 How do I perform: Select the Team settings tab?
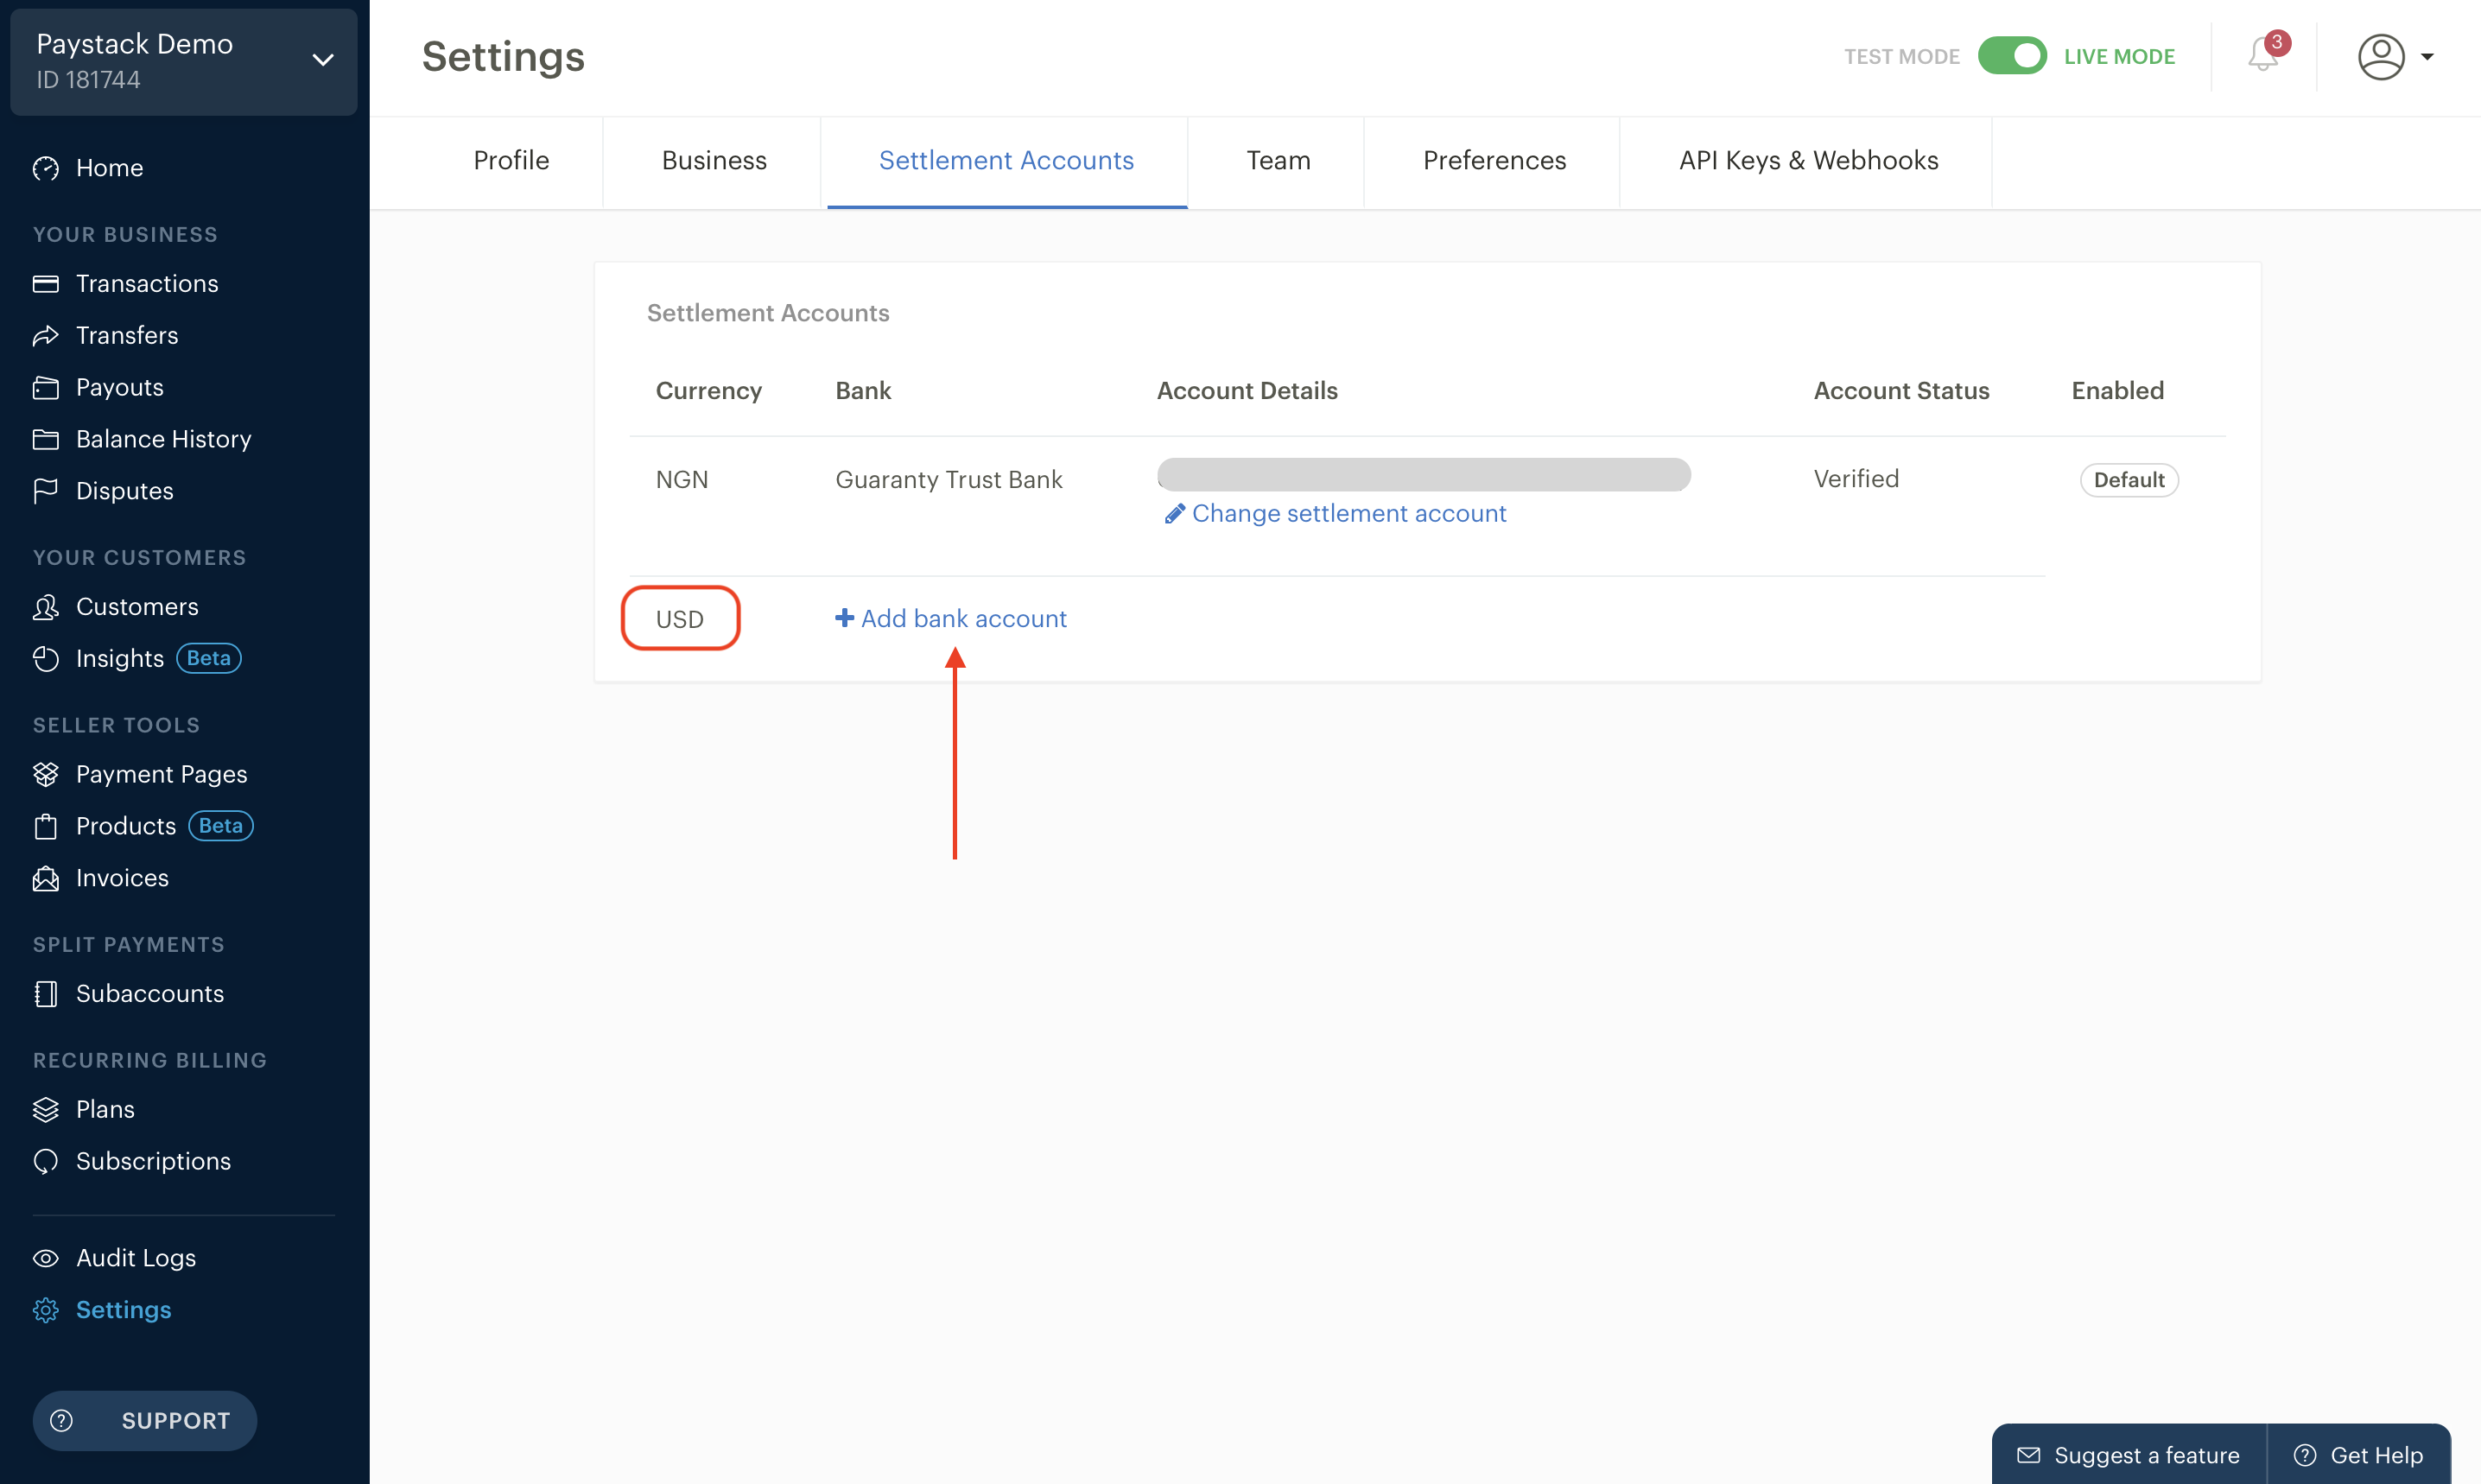(x=1279, y=161)
